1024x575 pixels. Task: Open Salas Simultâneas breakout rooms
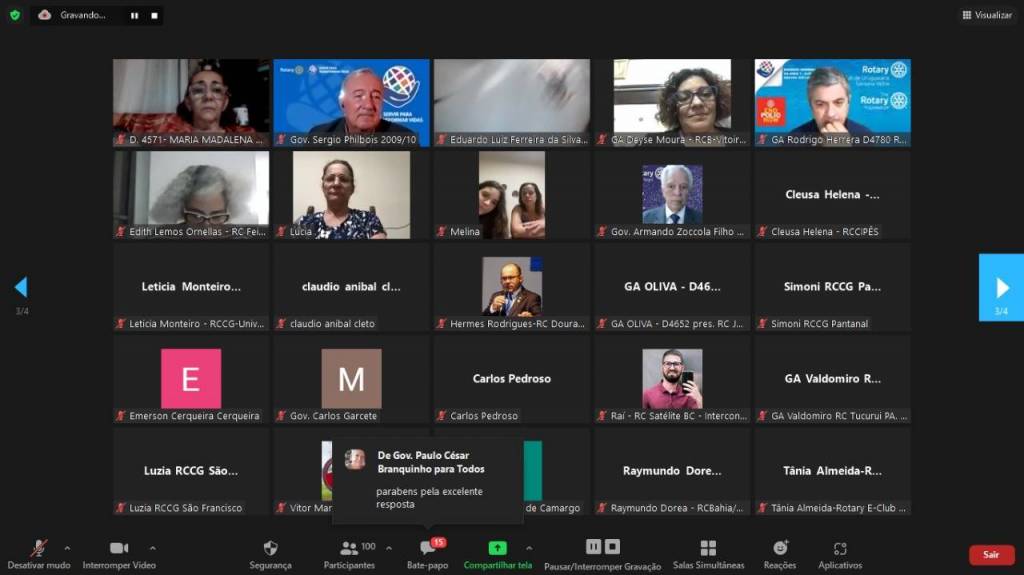click(708, 554)
